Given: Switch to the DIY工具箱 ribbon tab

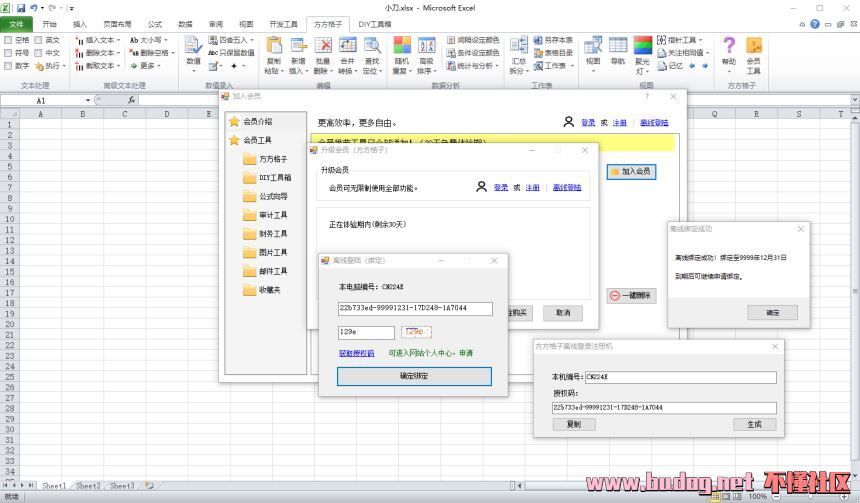Looking at the screenshot, I should pyautogui.click(x=374, y=23).
